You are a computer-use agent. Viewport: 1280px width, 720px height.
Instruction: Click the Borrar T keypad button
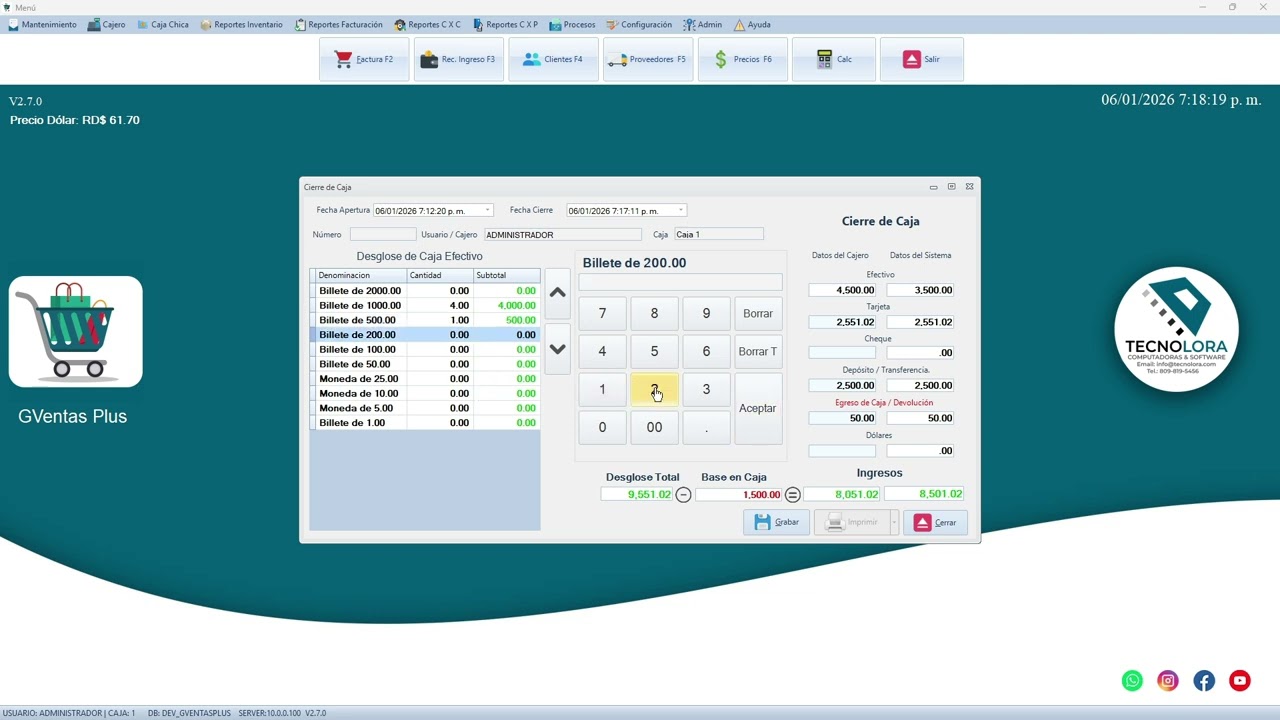(758, 352)
